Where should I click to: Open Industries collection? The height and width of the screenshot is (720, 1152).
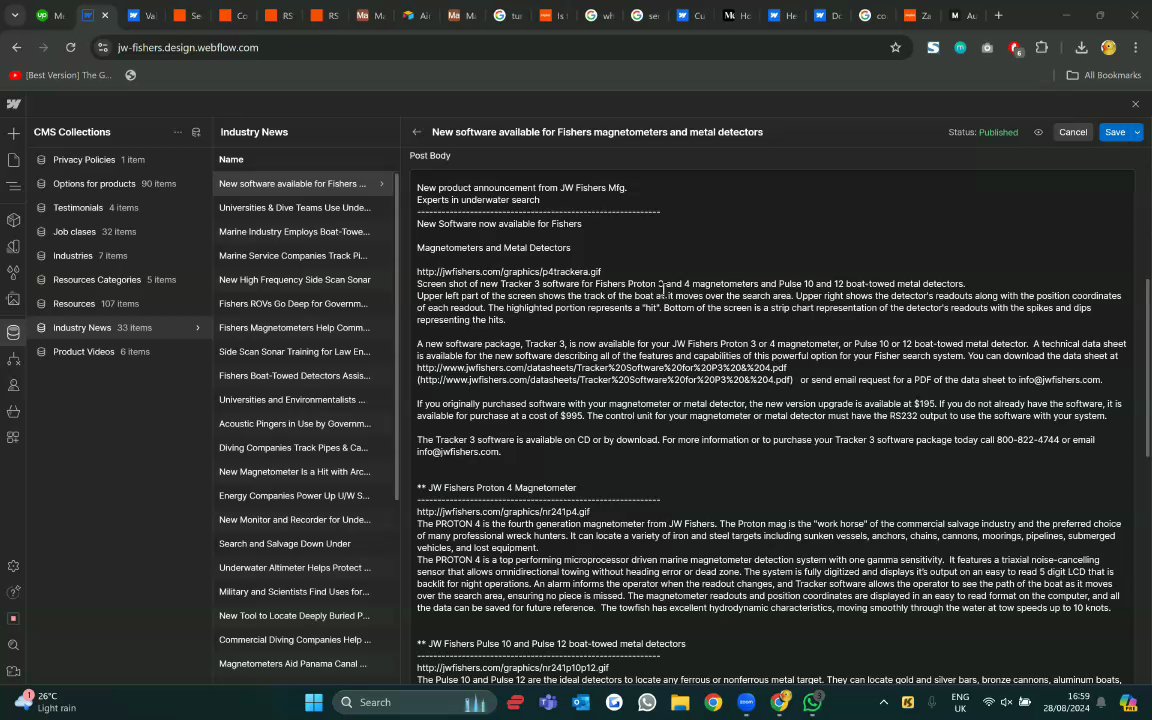120,256
